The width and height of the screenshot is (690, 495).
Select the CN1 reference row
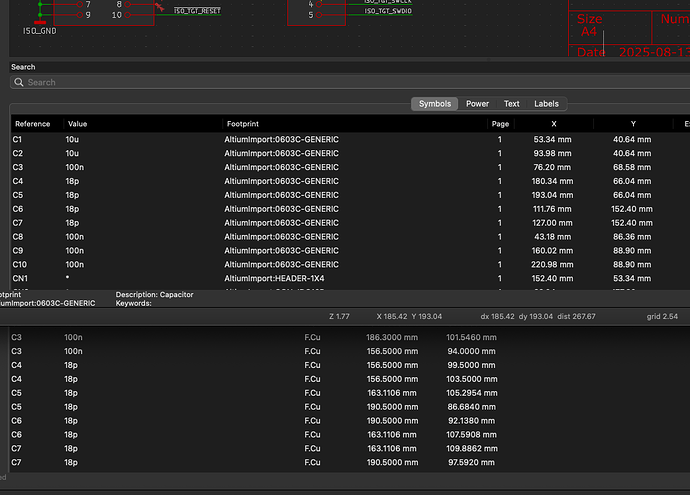click(350, 279)
